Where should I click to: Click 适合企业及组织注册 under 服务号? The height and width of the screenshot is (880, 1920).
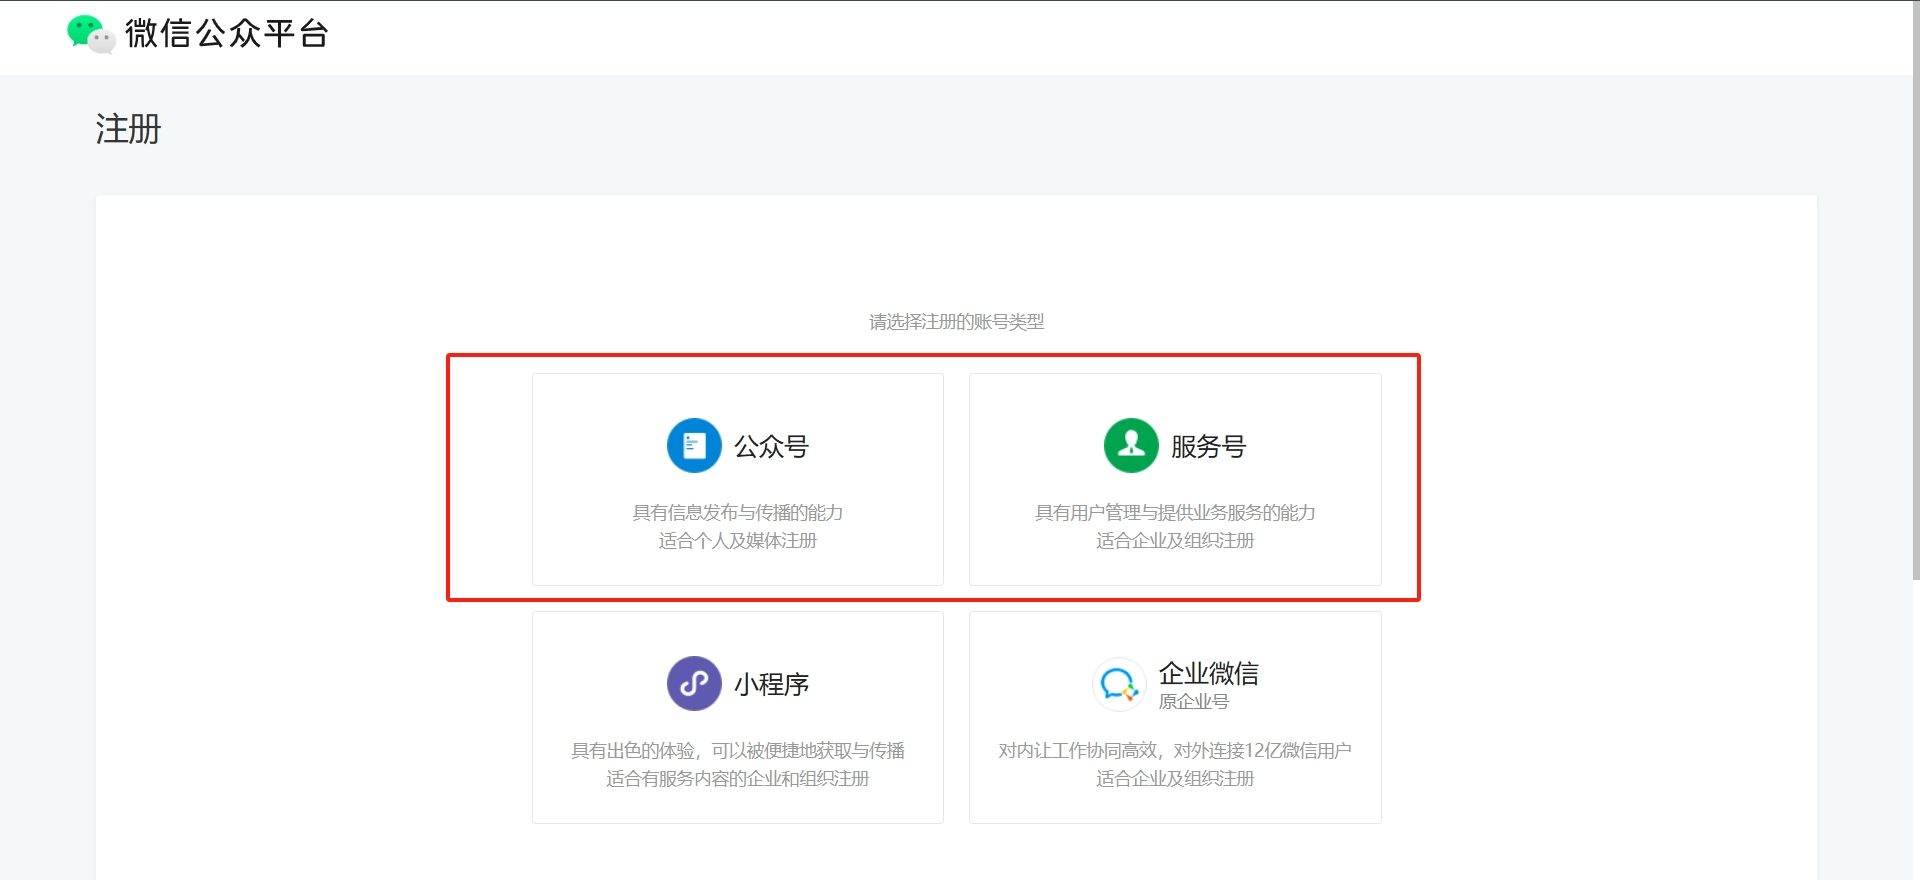point(1175,540)
